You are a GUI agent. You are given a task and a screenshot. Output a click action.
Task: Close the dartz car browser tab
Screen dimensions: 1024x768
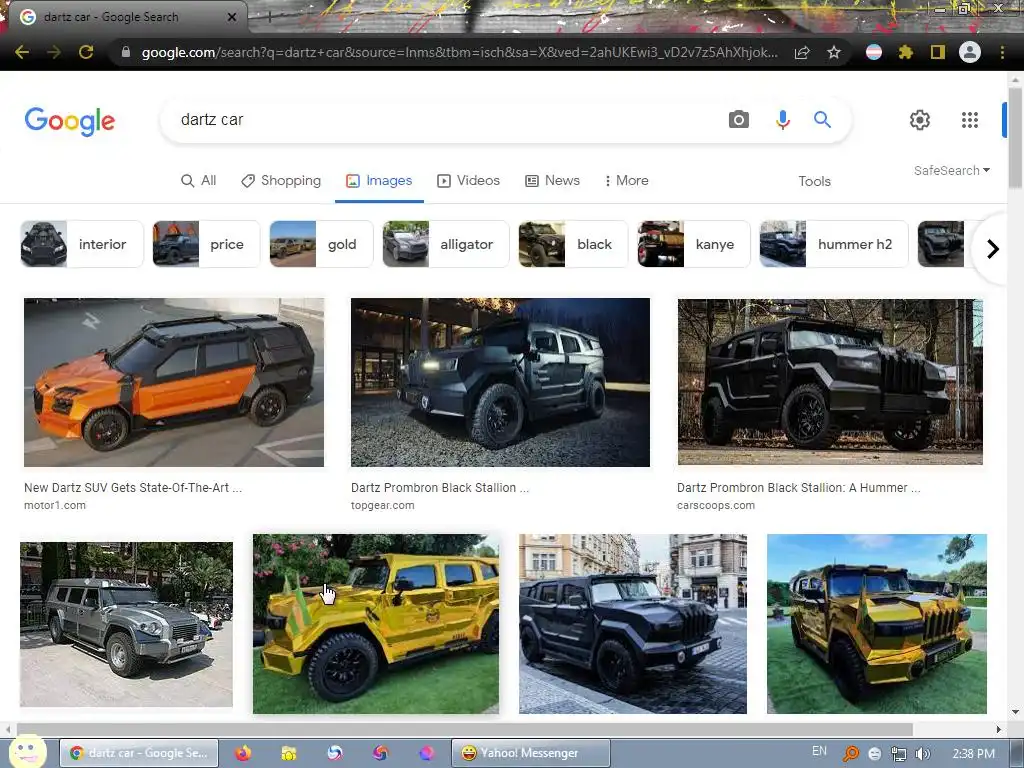[232, 17]
